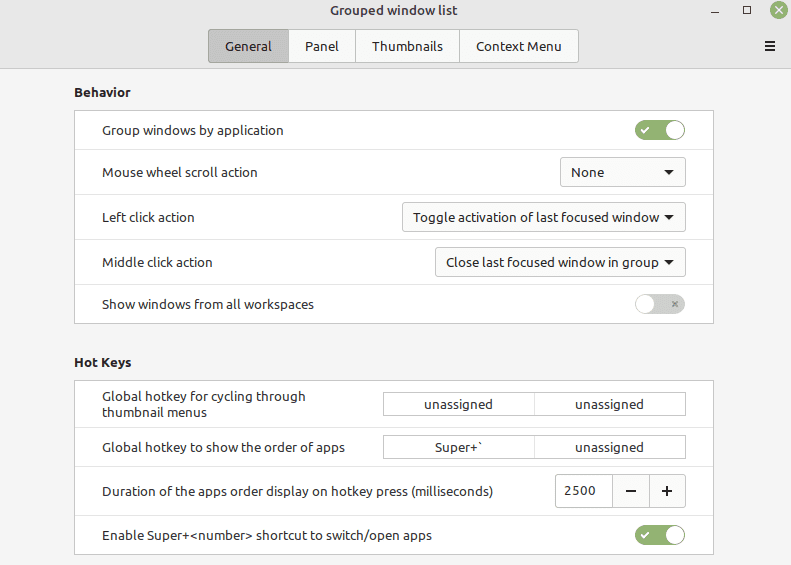Maximize the Grouped window list window
Screen dimensions: 791x565
[x=747, y=10]
